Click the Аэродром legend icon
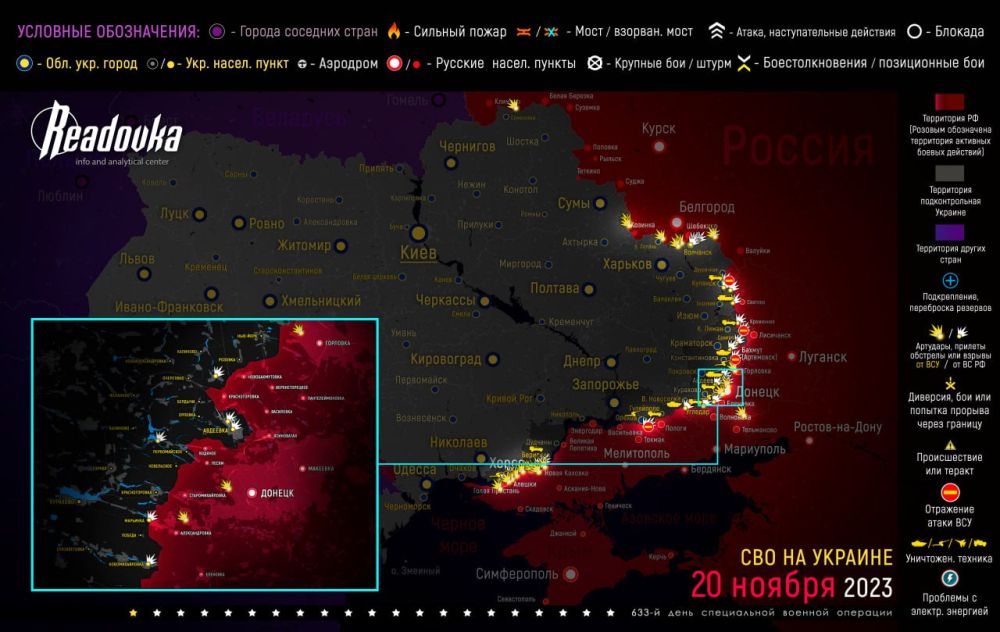This screenshot has height=632, width=1000. point(302,64)
